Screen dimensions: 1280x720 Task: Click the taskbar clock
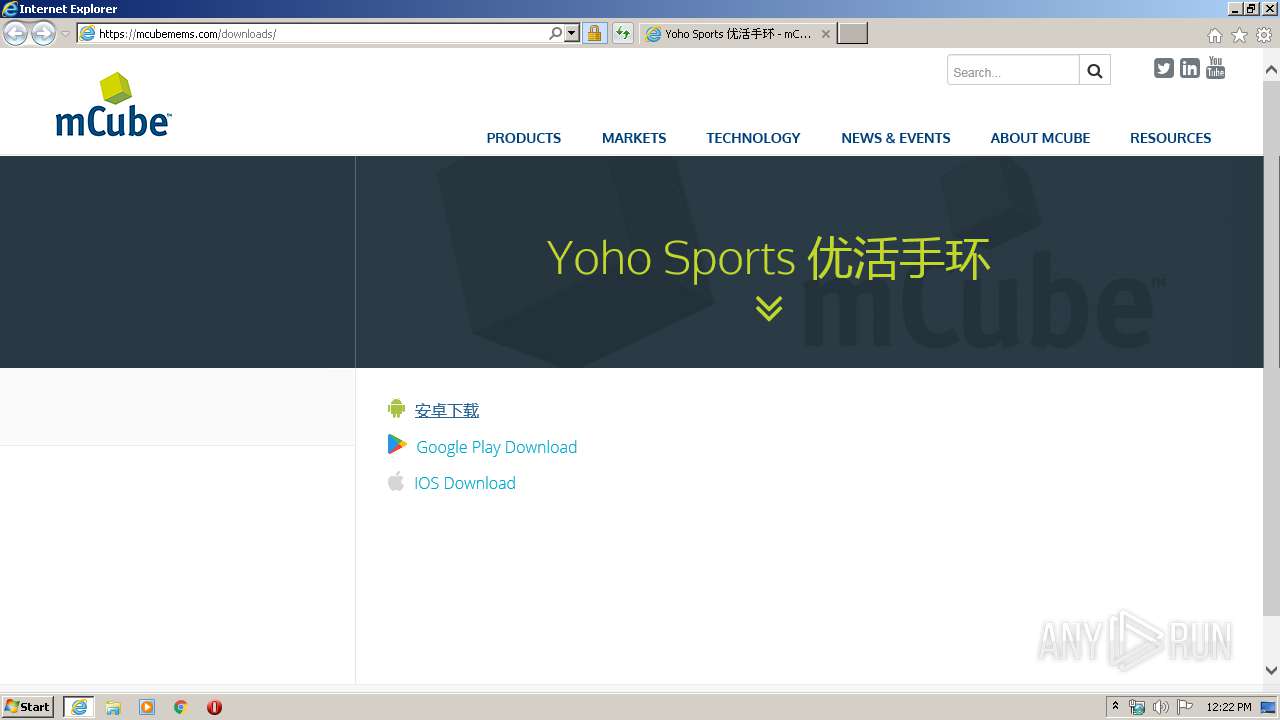point(1229,707)
